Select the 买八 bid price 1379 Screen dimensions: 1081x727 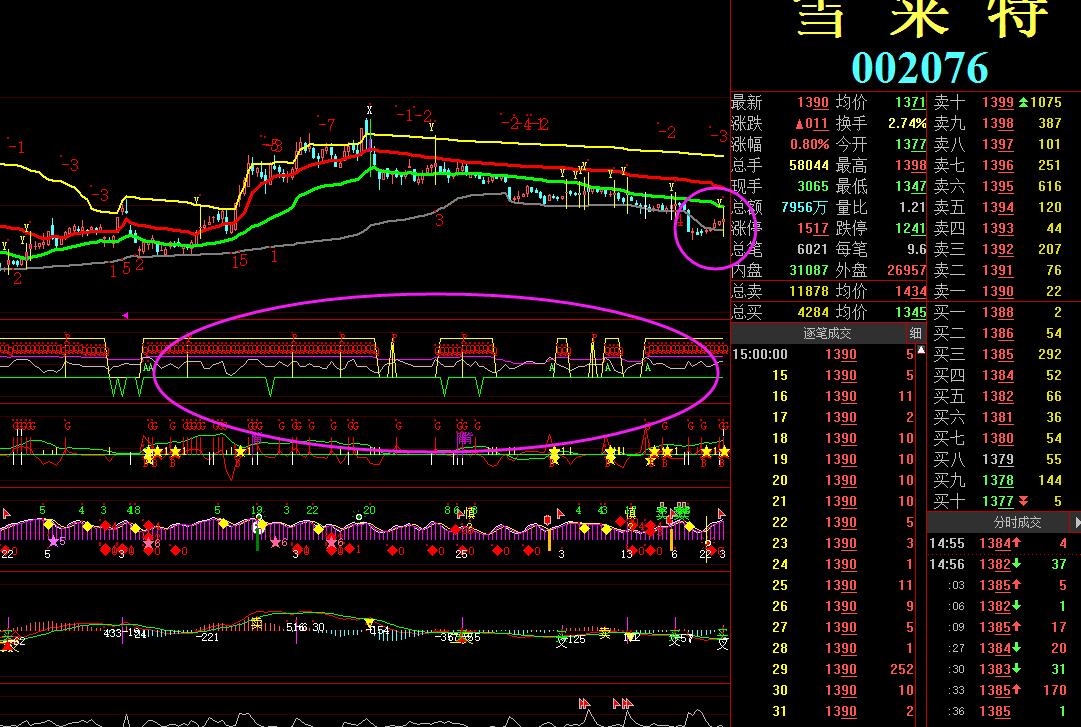click(998, 459)
